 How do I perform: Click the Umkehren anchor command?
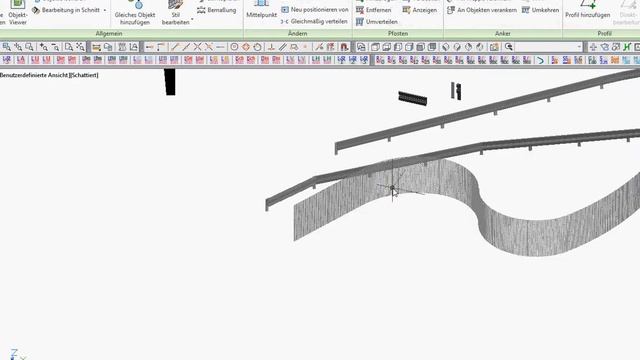tap(540, 10)
